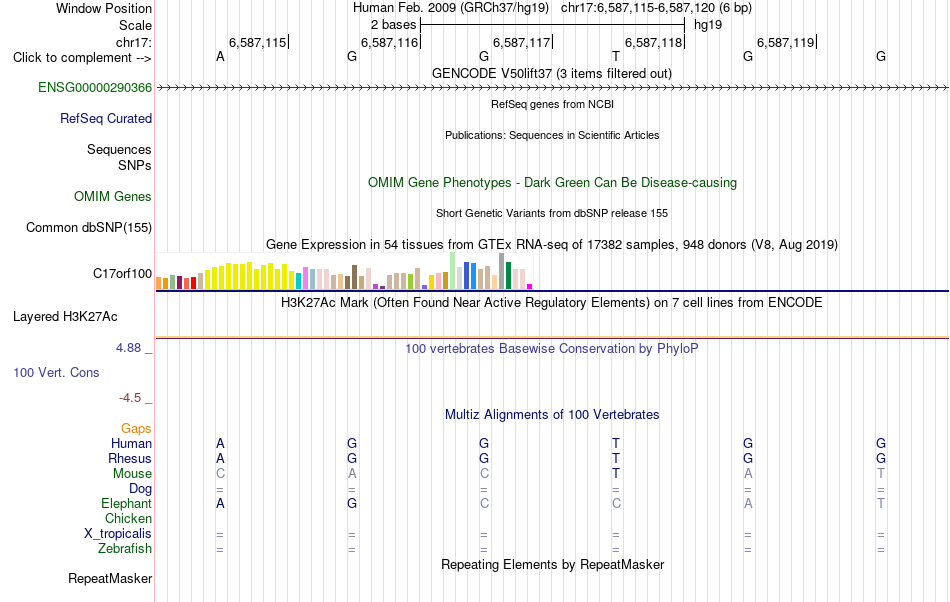Click the position label 6,587,116
The width and height of the screenshot is (950, 602).
click(x=390, y=43)
